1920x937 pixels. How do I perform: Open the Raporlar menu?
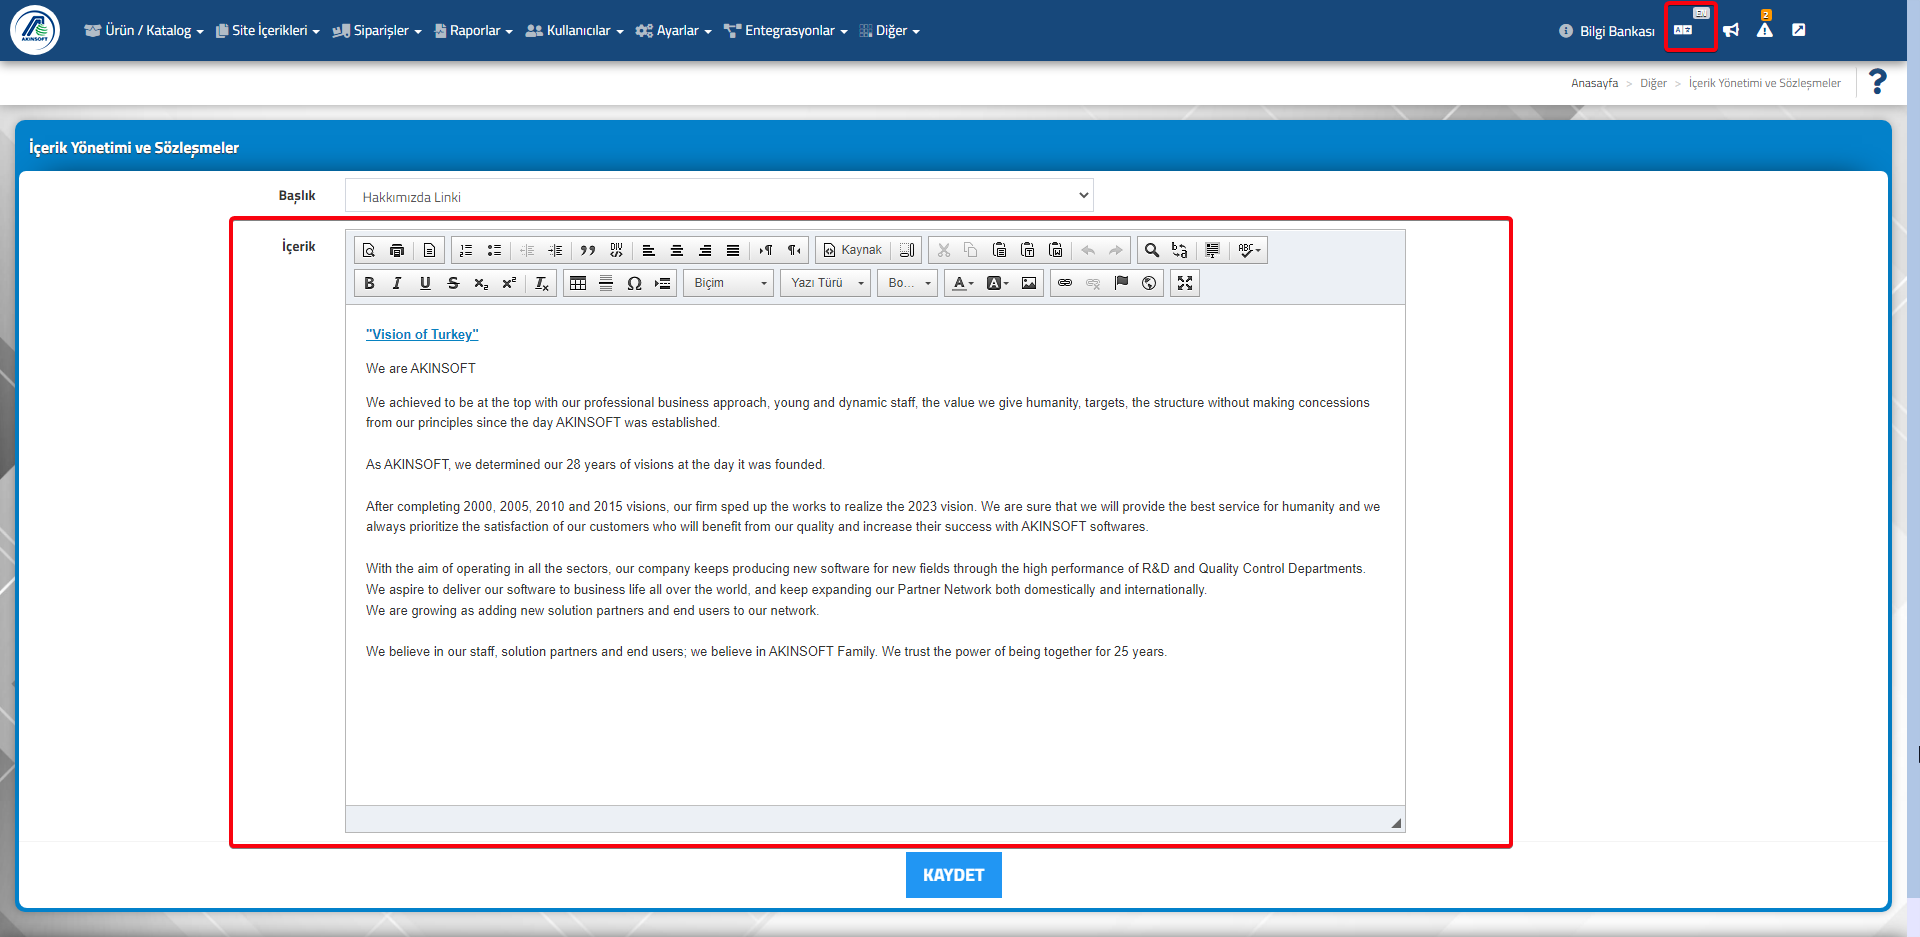(474, 31)
